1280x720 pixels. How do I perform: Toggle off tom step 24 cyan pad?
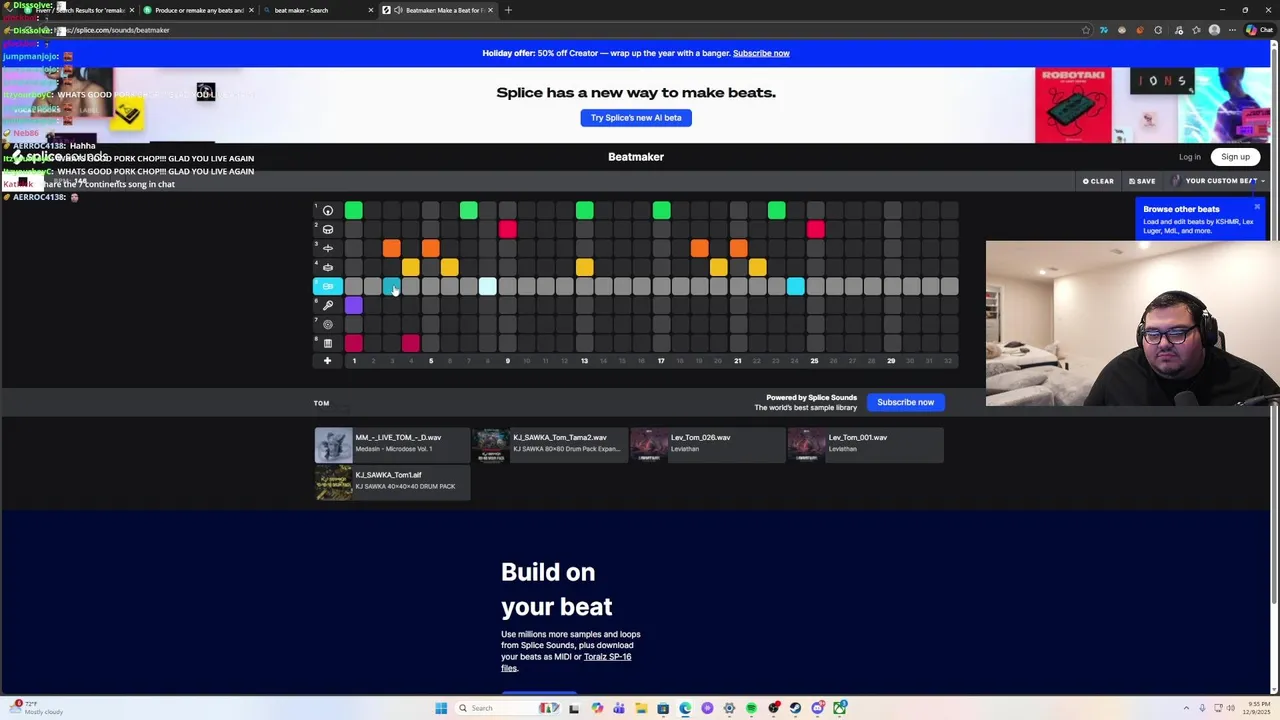pos(795,286)
